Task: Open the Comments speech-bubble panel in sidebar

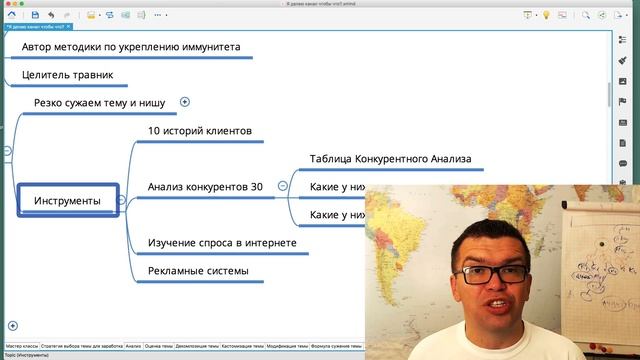Action: coord(622,163)
